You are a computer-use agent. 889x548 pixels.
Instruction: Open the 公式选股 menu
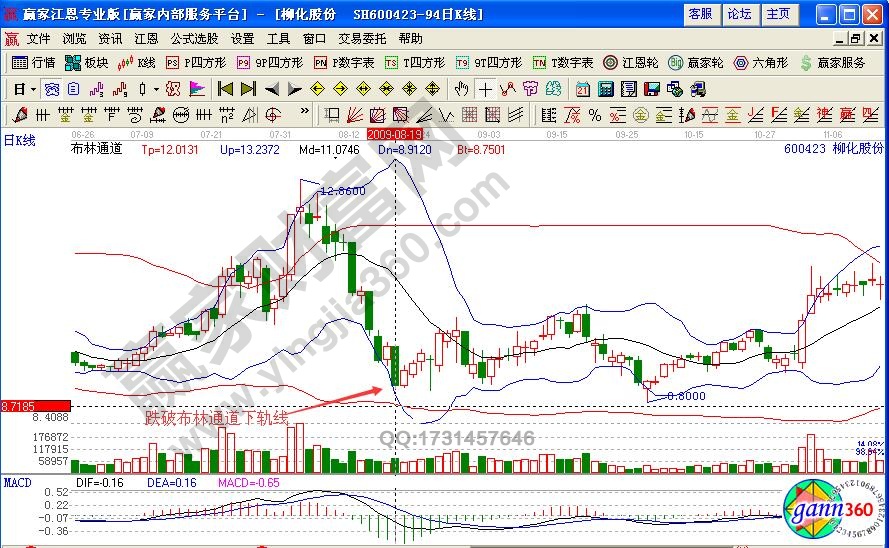[x=193, y=39]
